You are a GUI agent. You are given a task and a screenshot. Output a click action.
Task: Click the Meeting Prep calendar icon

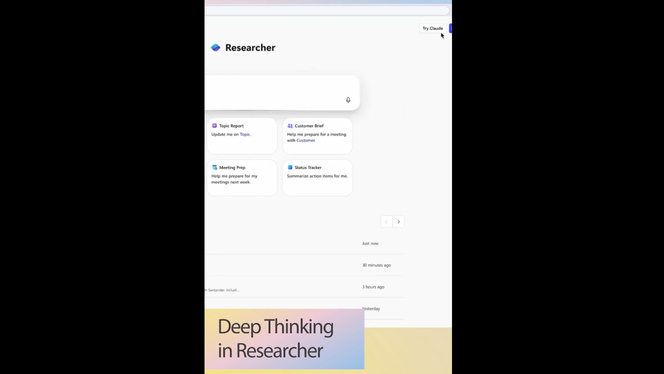214,167
